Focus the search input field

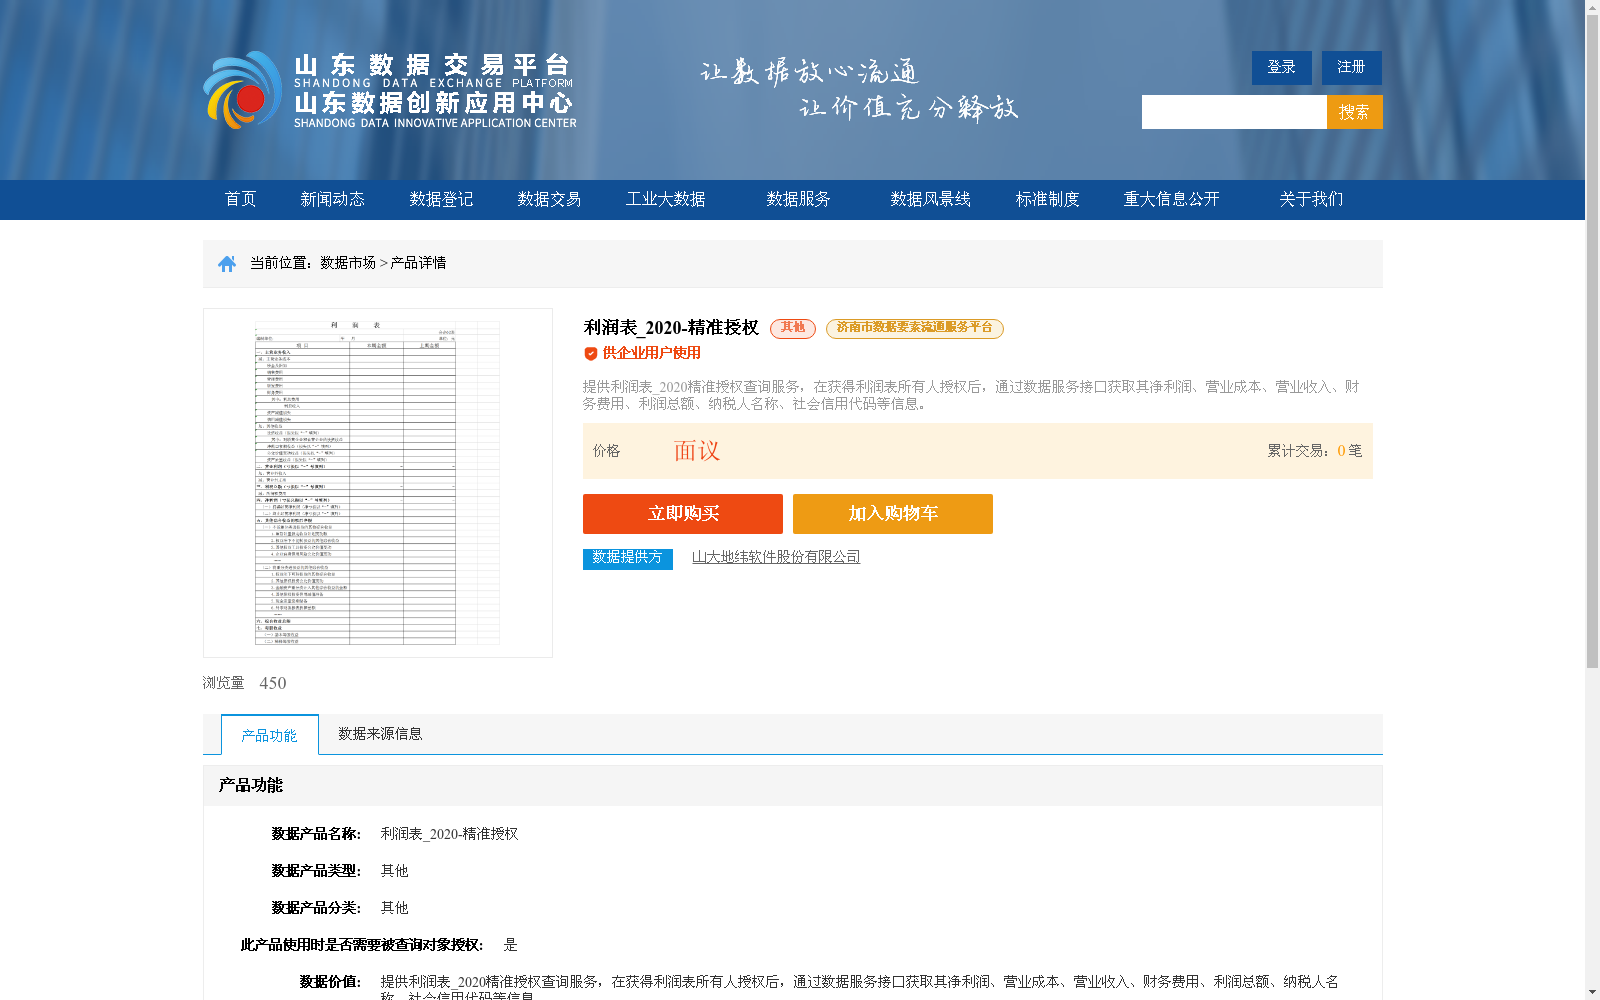[x=1234, y=112]
